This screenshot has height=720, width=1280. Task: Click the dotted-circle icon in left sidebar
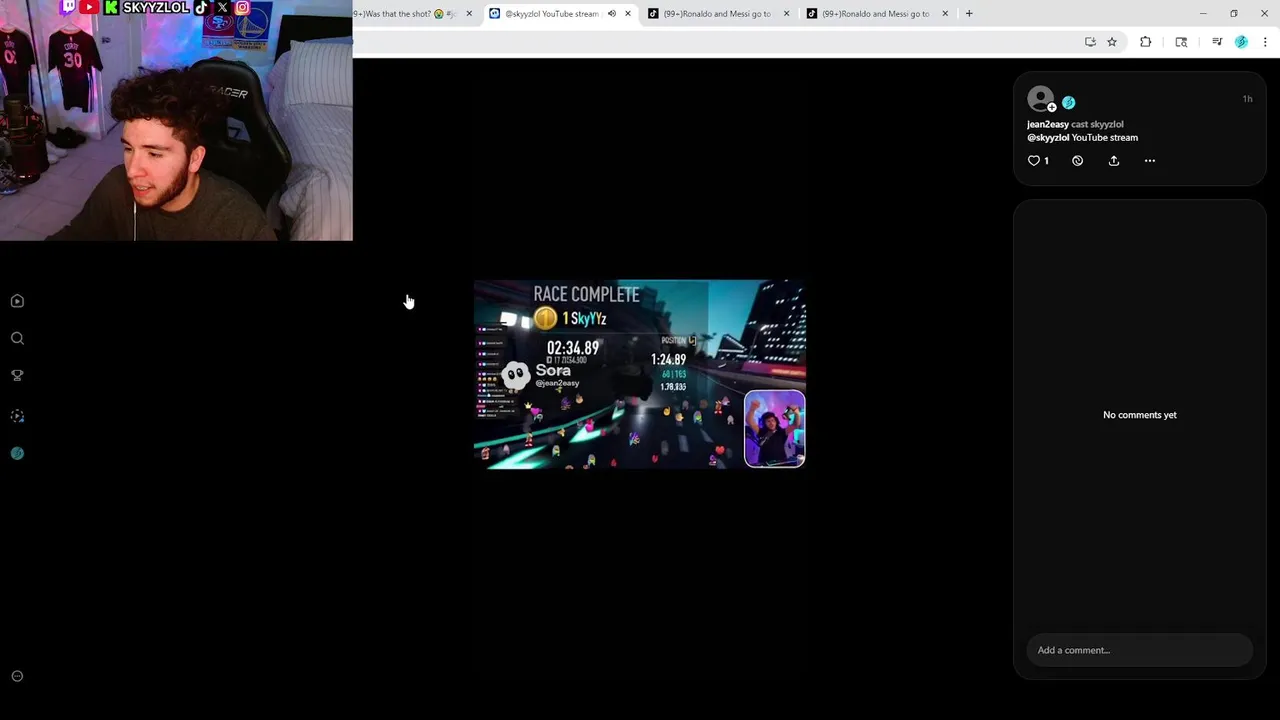coord(17,416)
